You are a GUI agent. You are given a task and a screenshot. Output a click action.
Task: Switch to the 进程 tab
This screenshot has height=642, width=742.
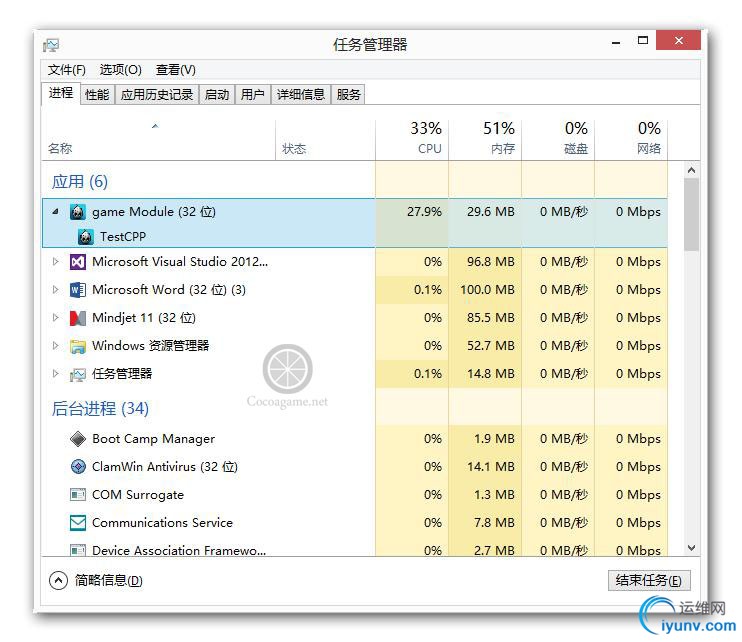tap(61, 93)
